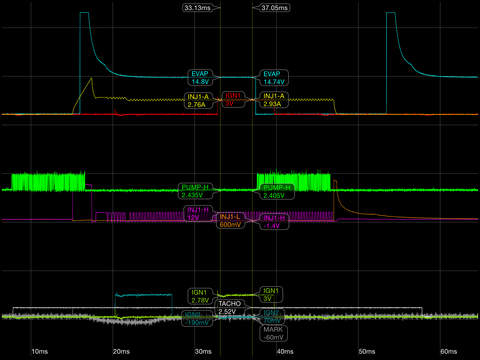Select the INJ1-A 2.93A measurement label
This screenshot has height=360, width=480.
tap(274, 100)
